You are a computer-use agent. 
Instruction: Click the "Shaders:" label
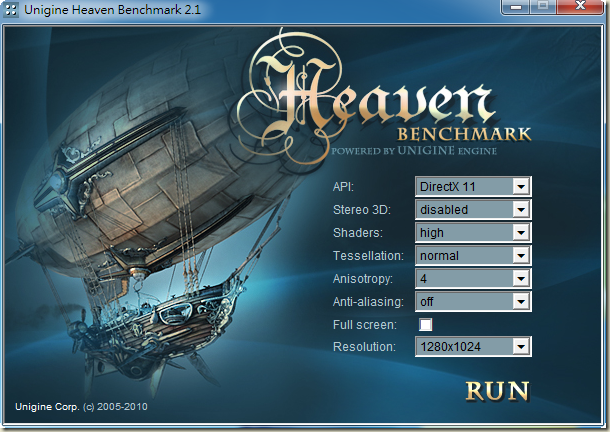[358, 233]
